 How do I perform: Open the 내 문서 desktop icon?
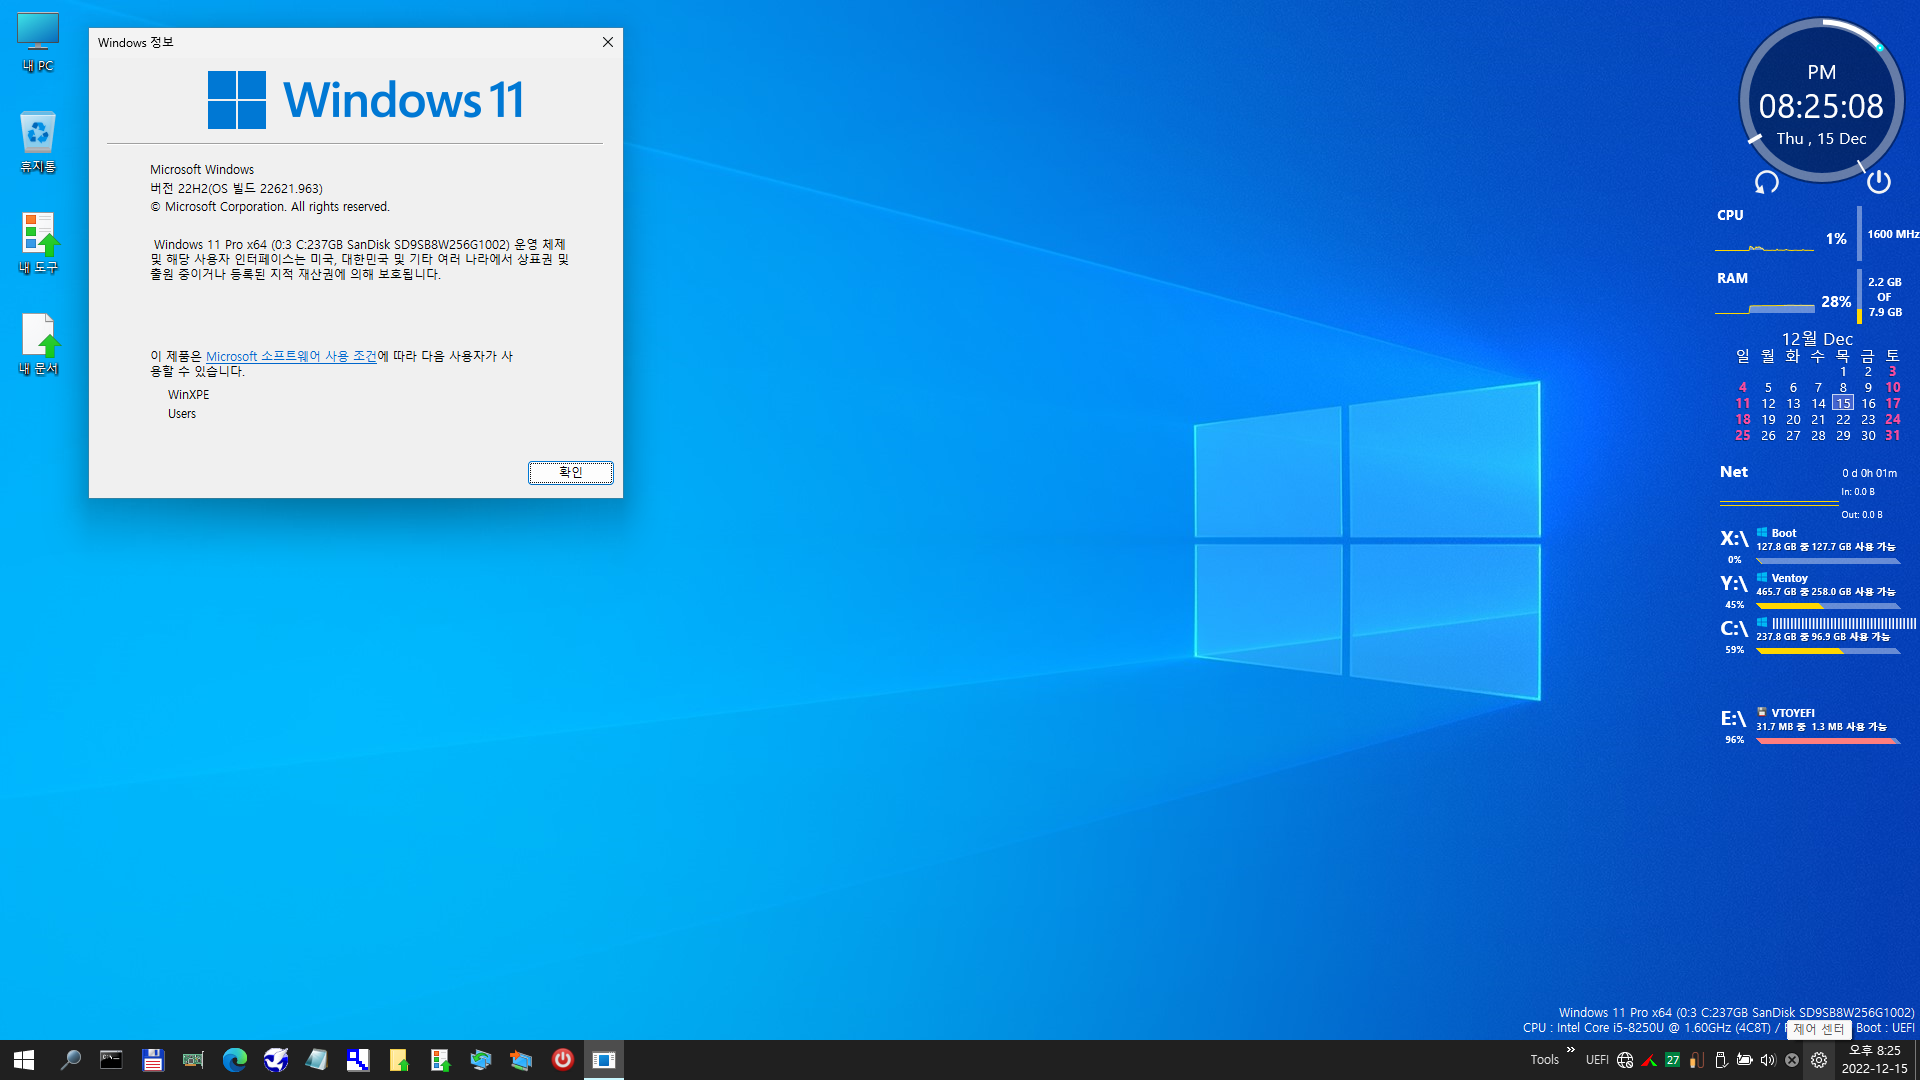(x=38, y=344)
